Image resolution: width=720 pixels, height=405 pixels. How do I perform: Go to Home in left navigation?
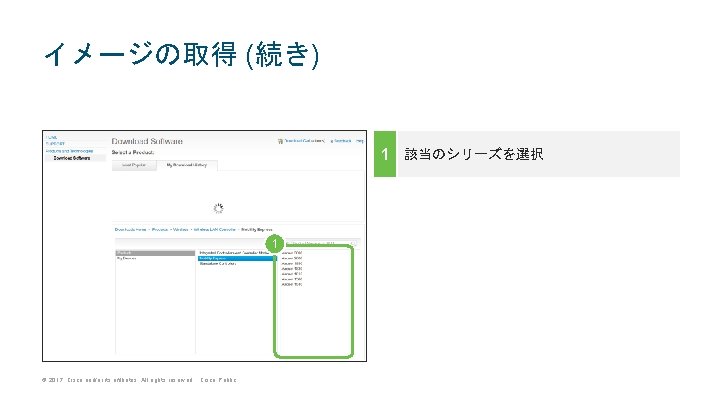(51, 137)
